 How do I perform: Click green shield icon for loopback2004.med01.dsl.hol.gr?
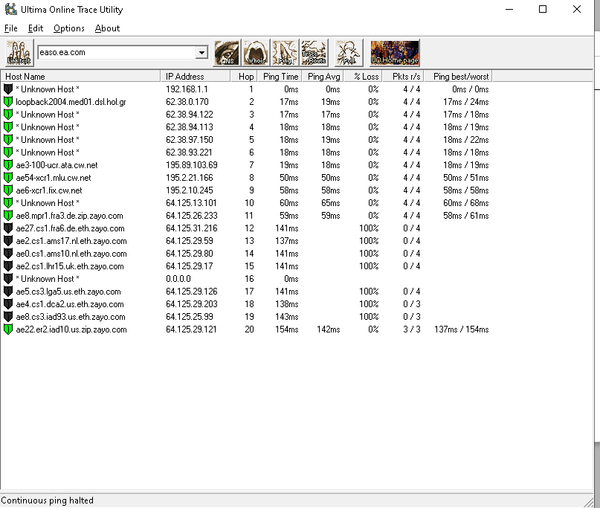(x=8, y=102)
